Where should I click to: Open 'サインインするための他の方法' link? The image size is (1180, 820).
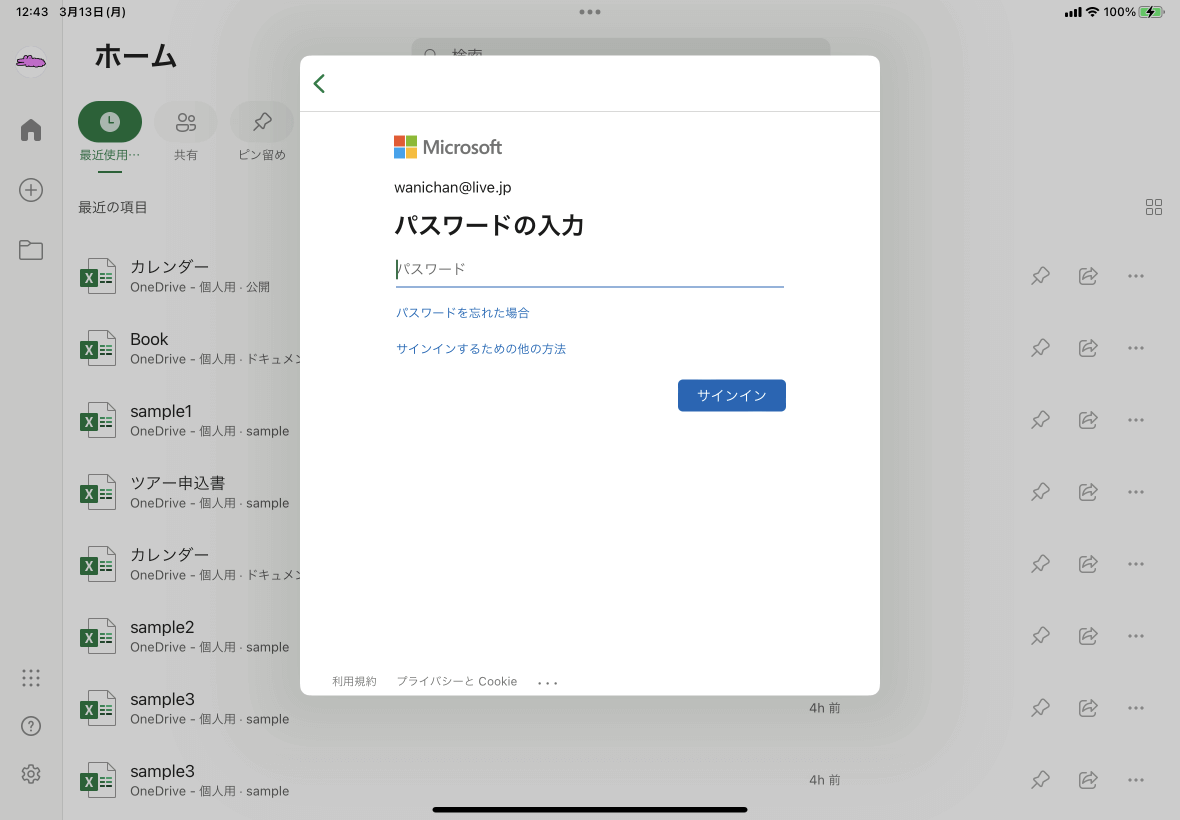481,349
